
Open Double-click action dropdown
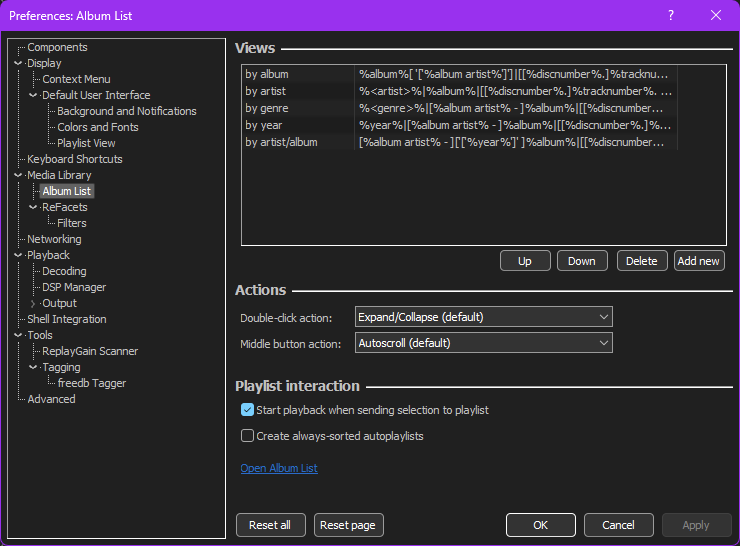(x=483, y=317)
